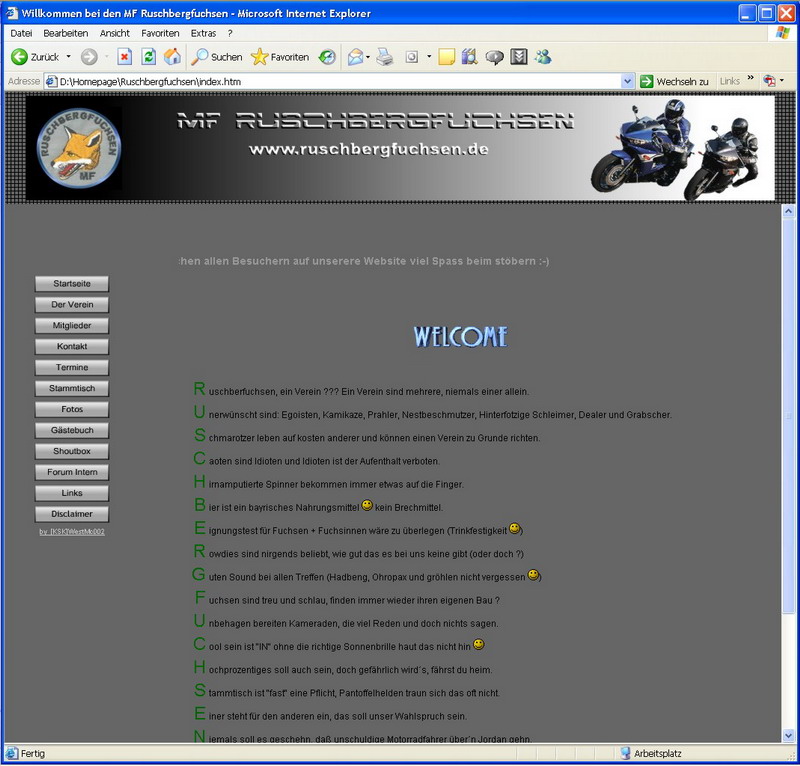Image resolution: width=800 pixels, height=766 pixels.
Task: Open the Zurück history dropdown arrow
Action: (68, 57)
